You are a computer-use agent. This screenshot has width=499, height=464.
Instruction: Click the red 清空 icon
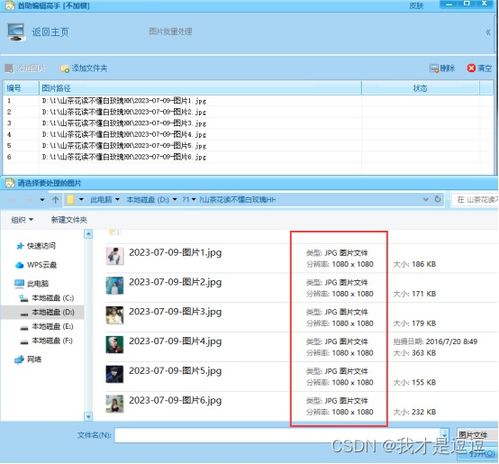tap(471, 68)
